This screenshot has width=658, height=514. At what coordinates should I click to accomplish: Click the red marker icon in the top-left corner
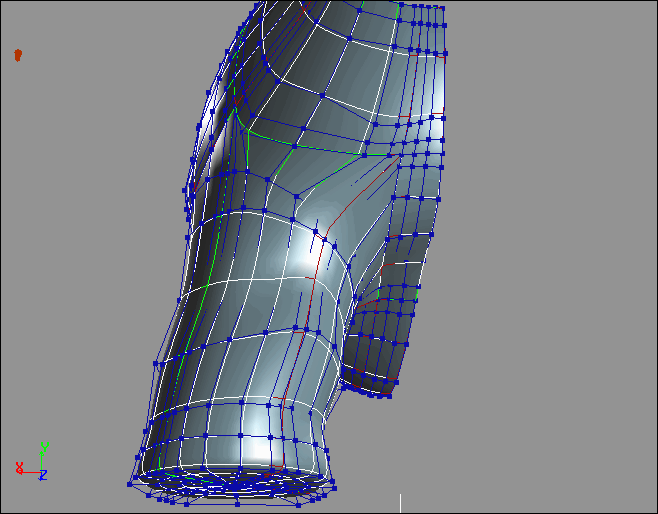click(17, 54)
